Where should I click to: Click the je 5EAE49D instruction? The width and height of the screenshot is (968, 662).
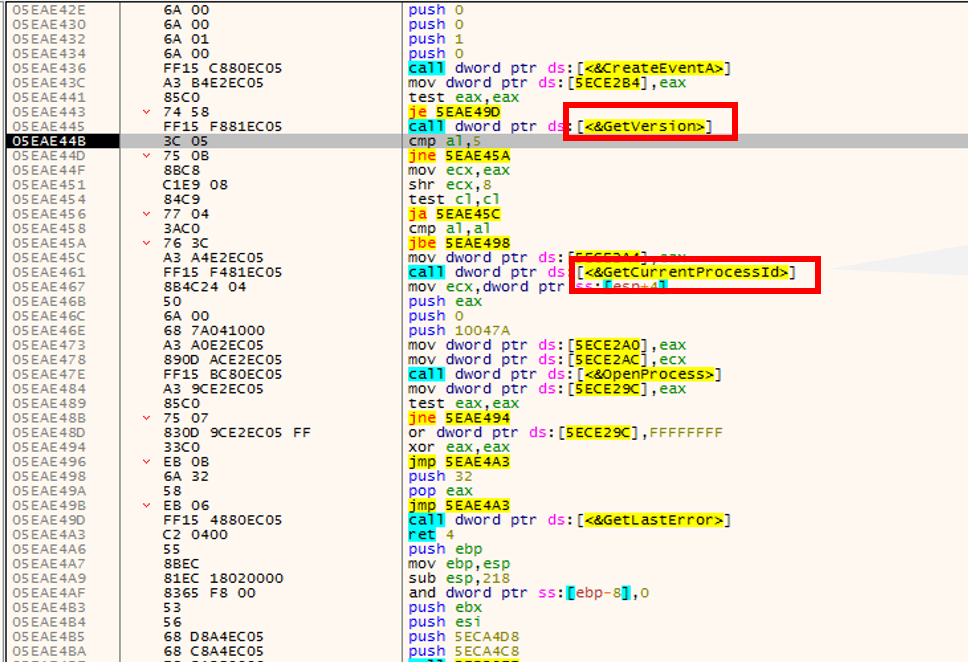(454, 112)
